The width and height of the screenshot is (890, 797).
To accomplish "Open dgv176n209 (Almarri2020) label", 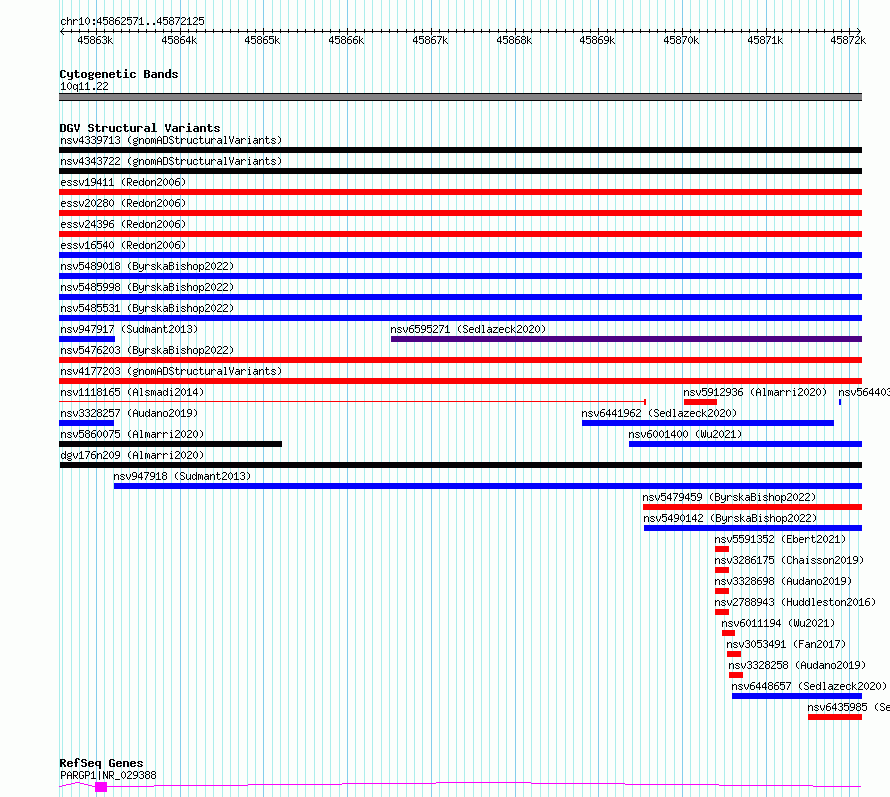I will click(132, 455).
